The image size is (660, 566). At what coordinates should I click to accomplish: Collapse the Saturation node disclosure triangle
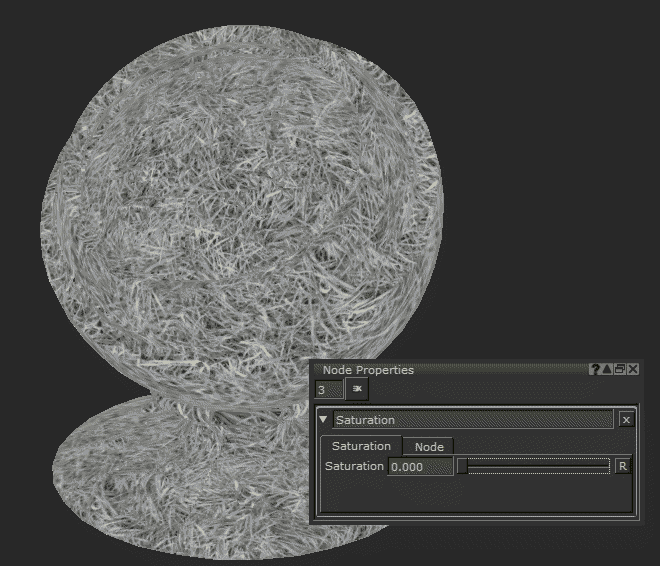(323, 420)
